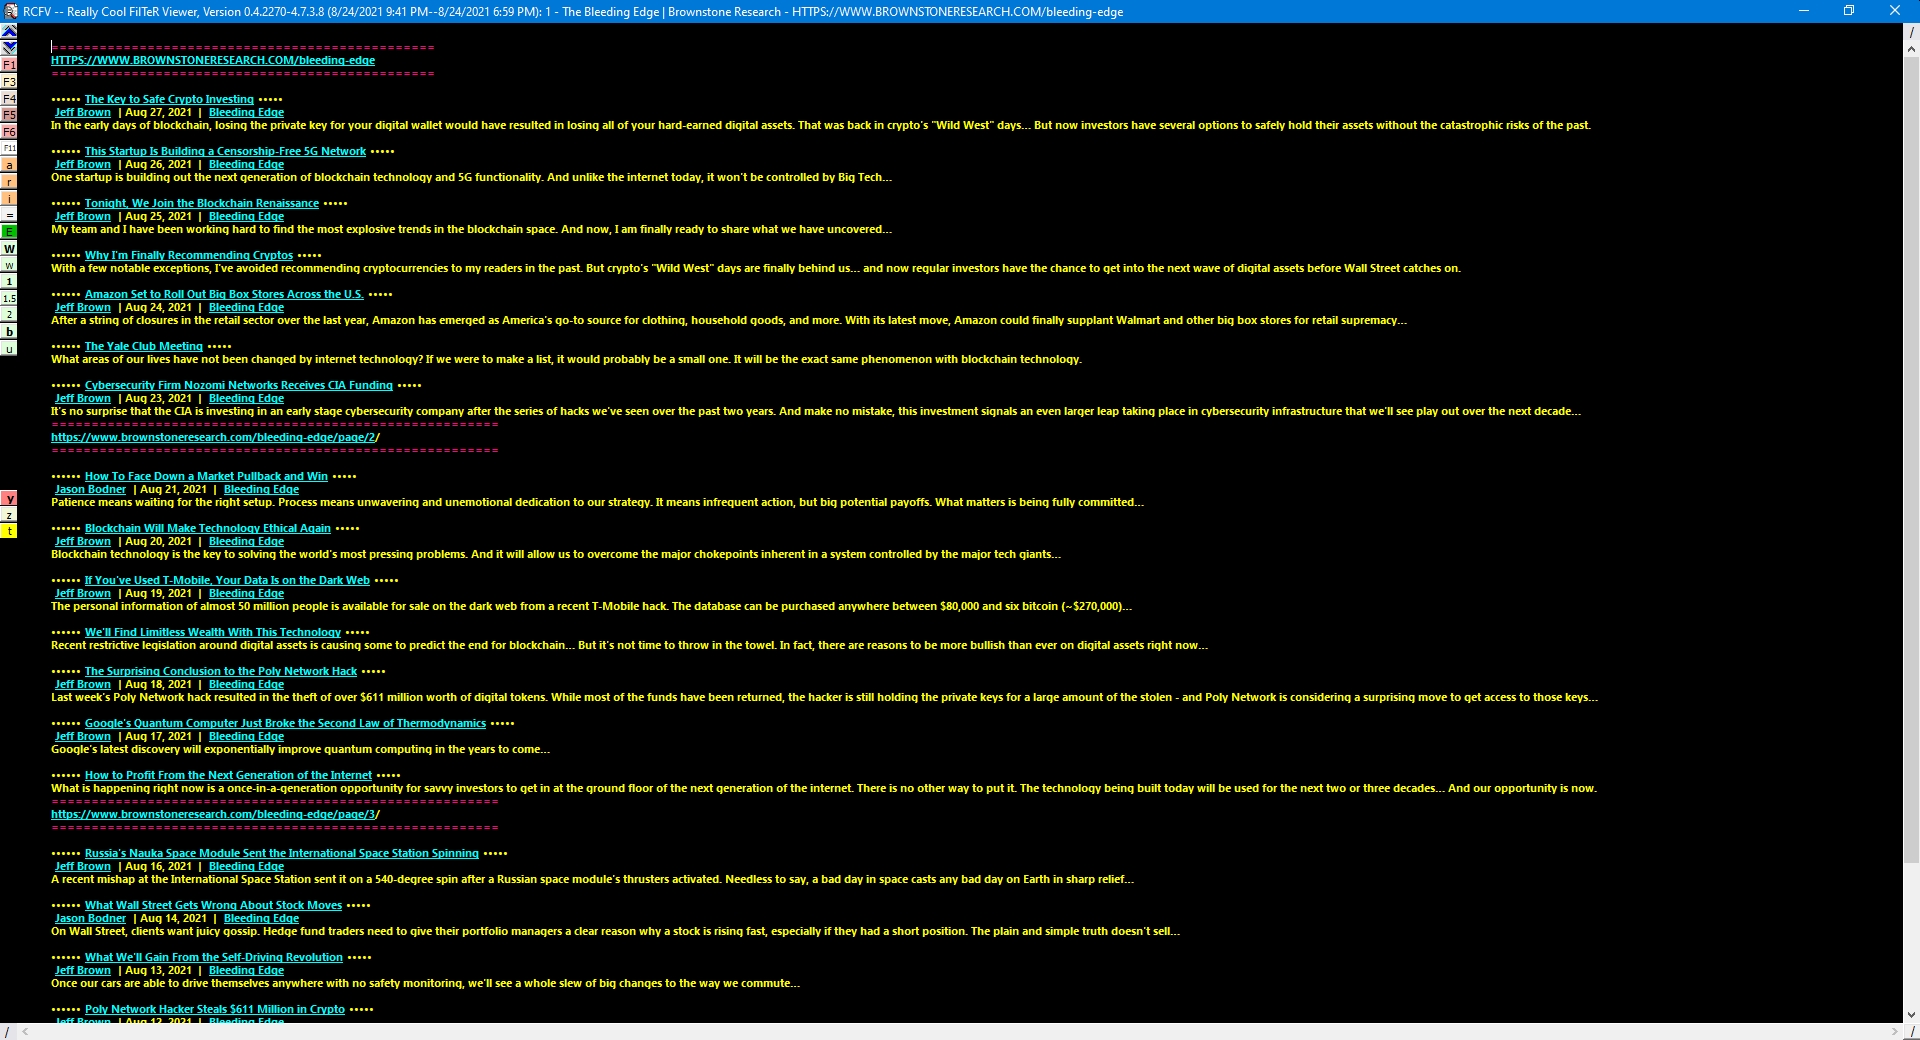Viewport: 1920px width, 1040px height.
Task: Click the green 'E' sidebar button
Action: pos(9,232)
